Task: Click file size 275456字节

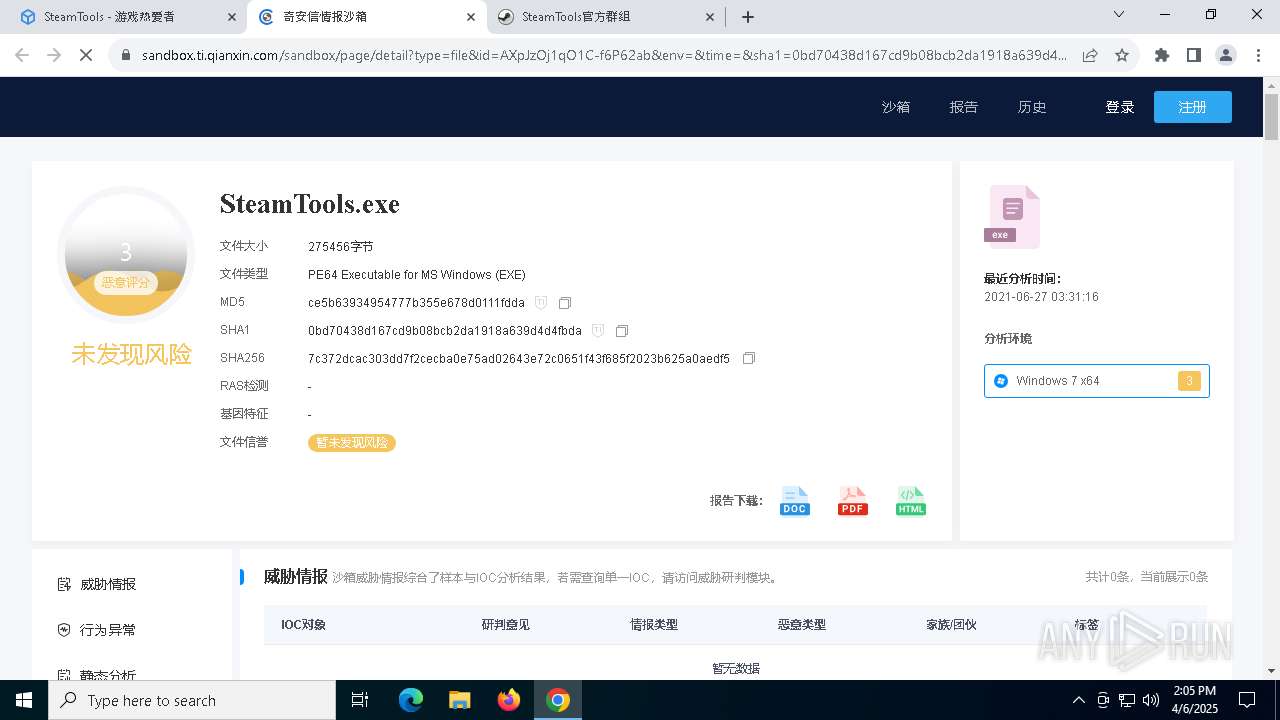Action: 340,247
